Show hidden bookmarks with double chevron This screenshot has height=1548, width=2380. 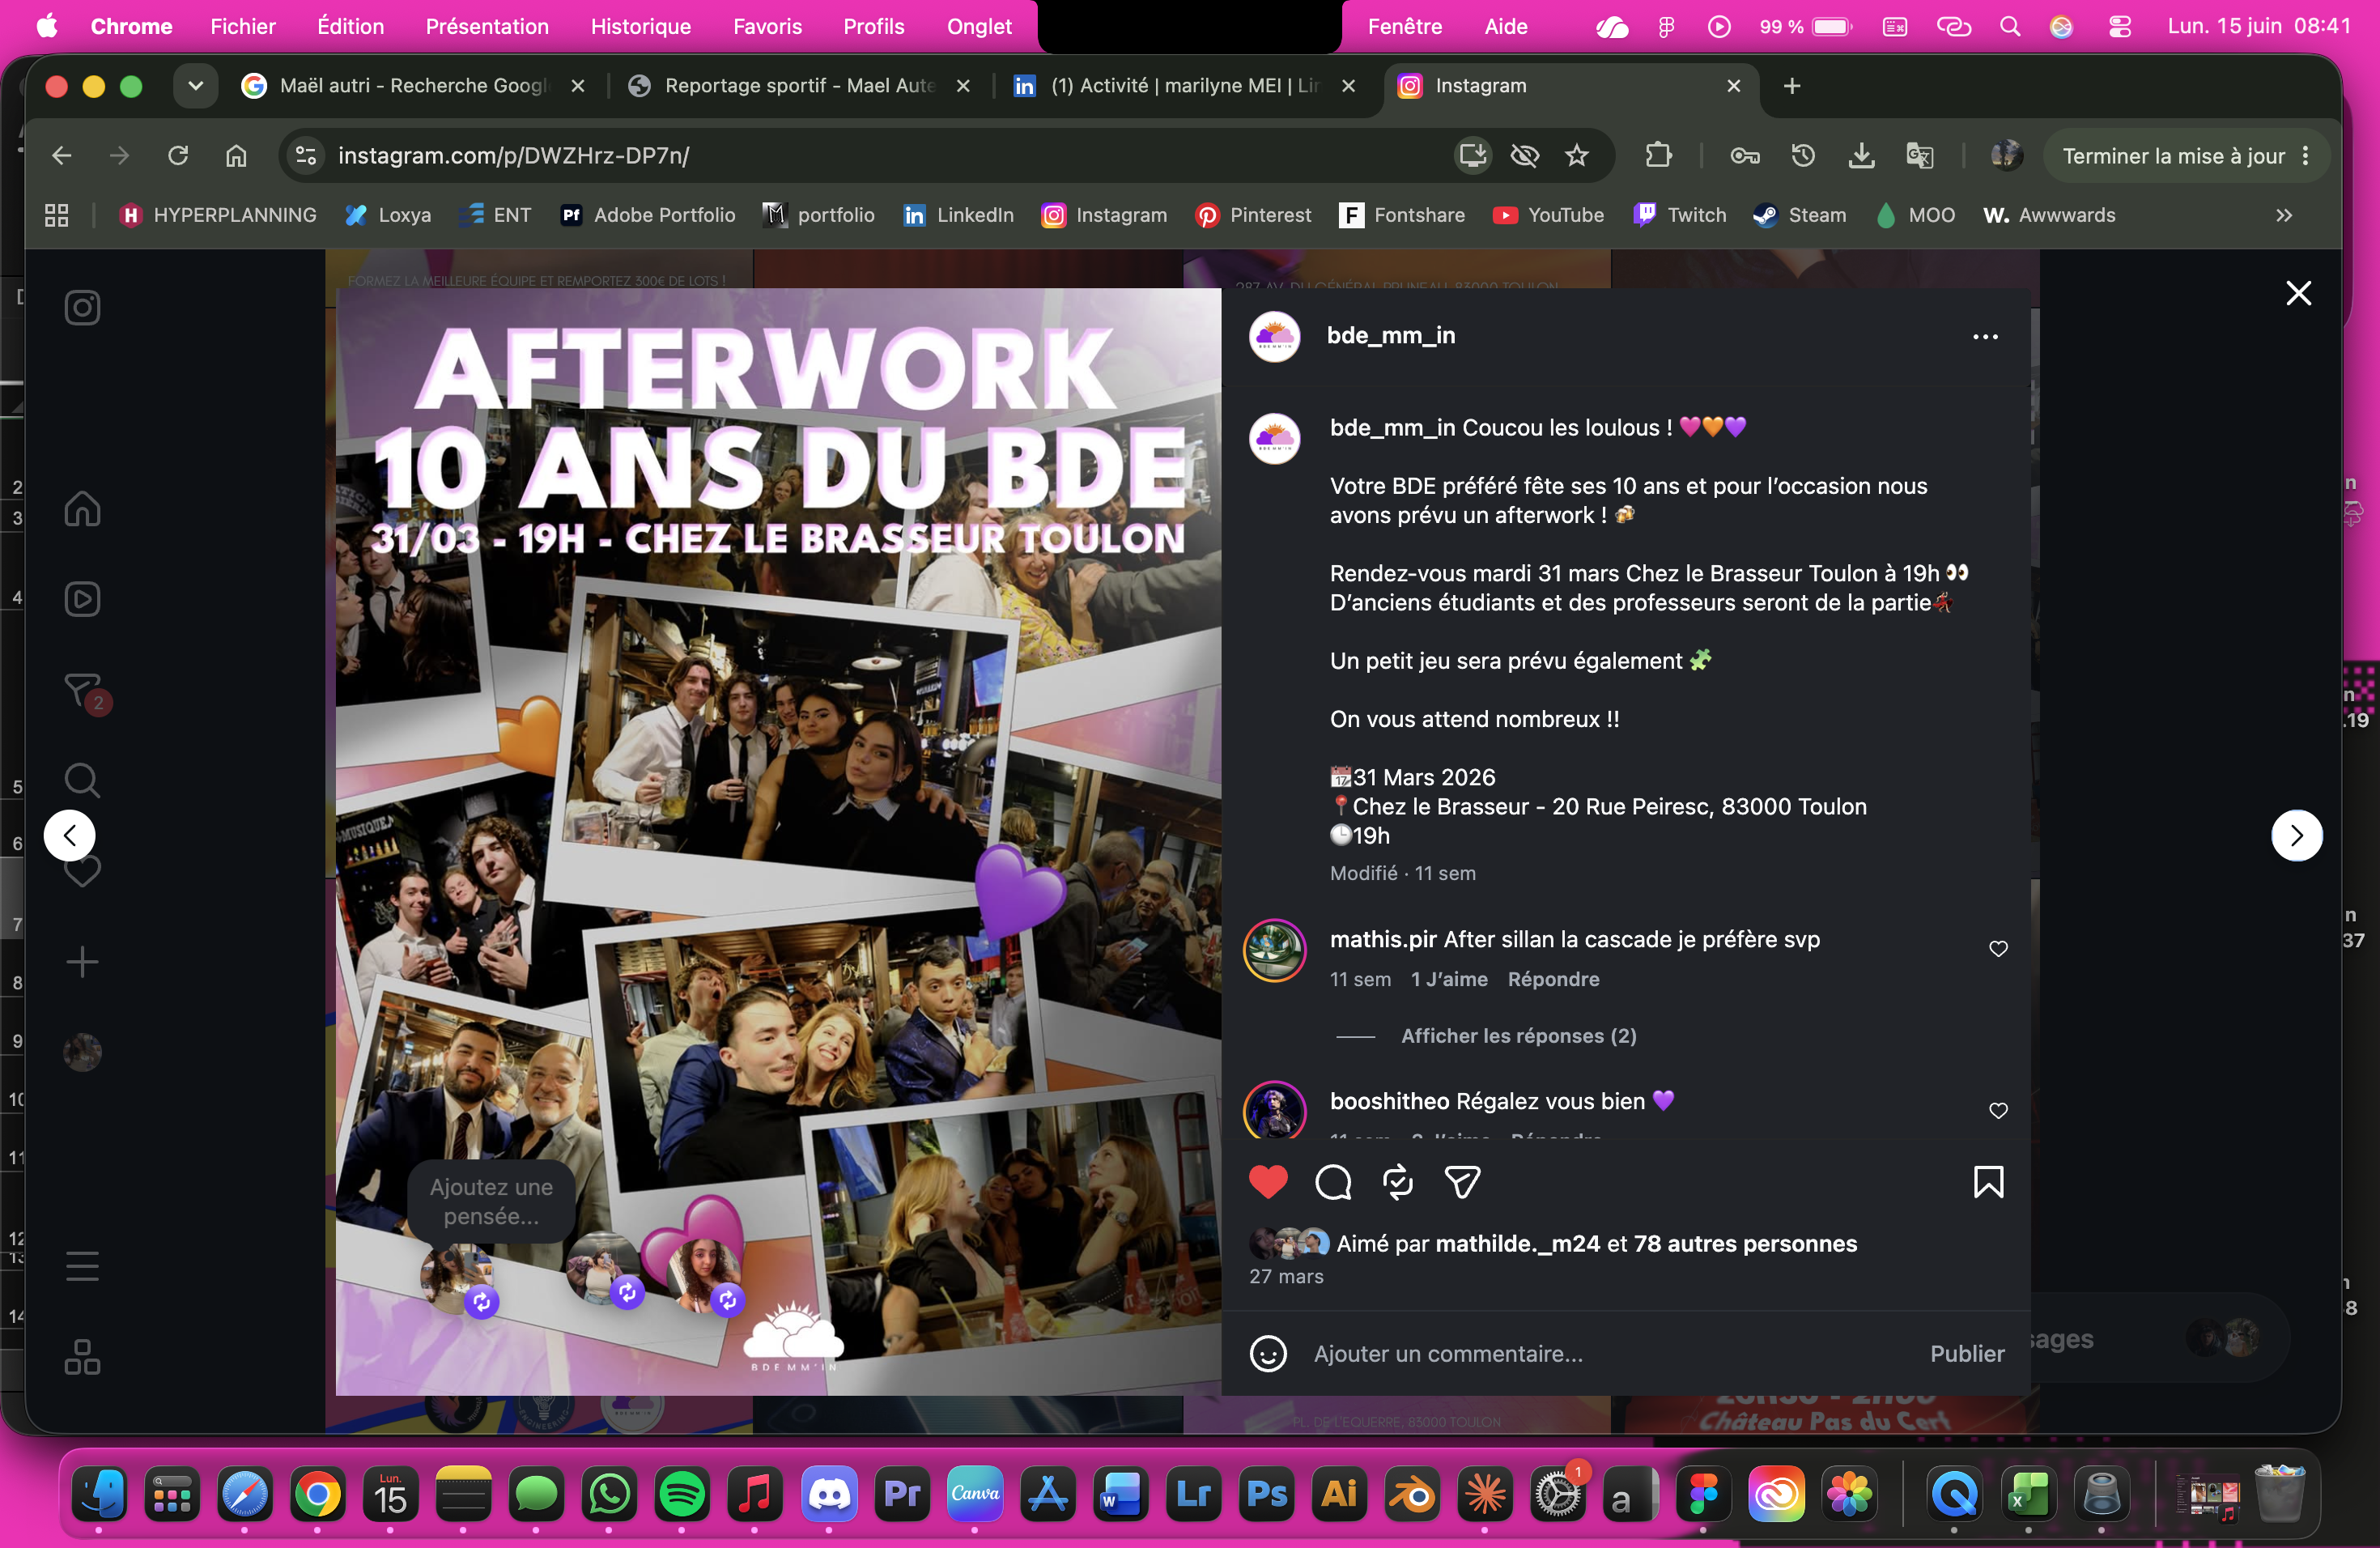pyautogui.click(x=2284, y=215)
